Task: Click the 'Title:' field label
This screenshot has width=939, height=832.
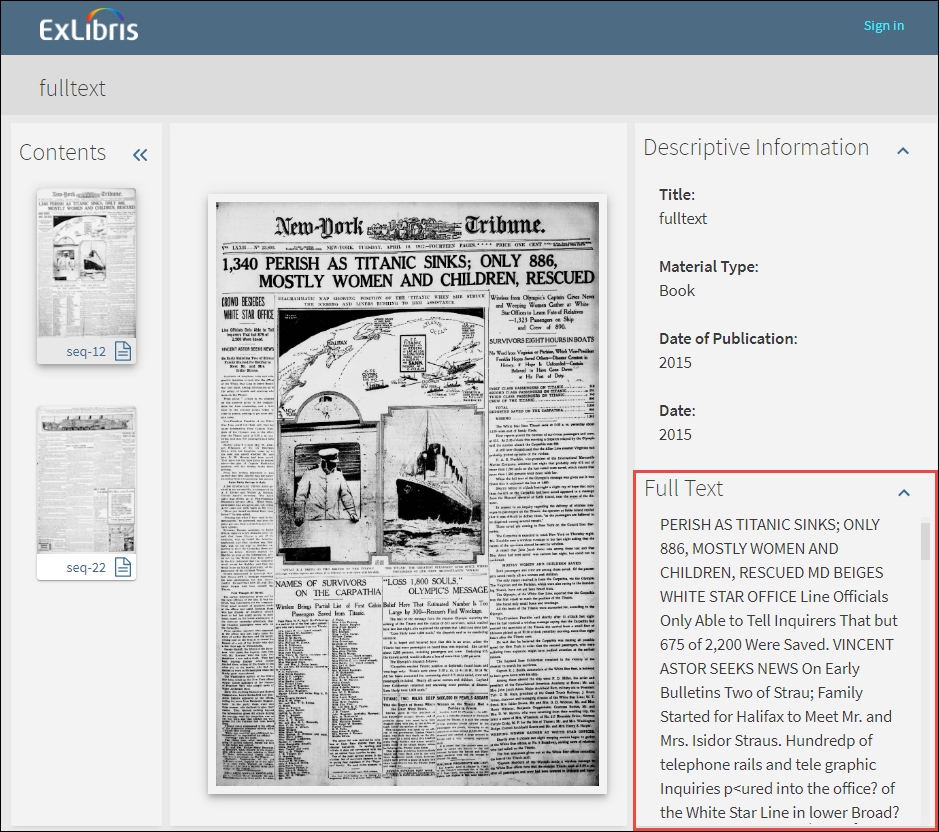Action: click(x=677, y=195)
